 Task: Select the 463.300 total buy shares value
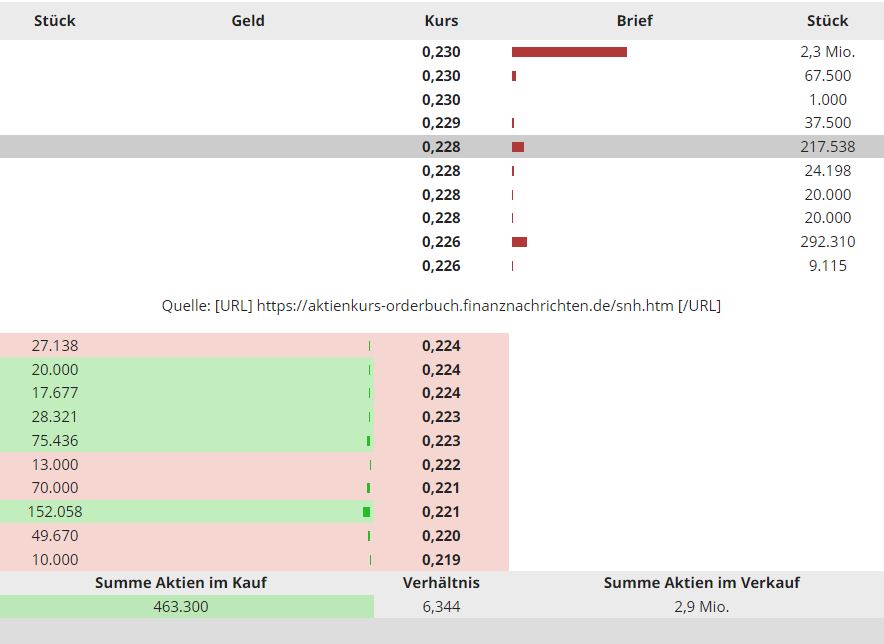tap(181, 606)
